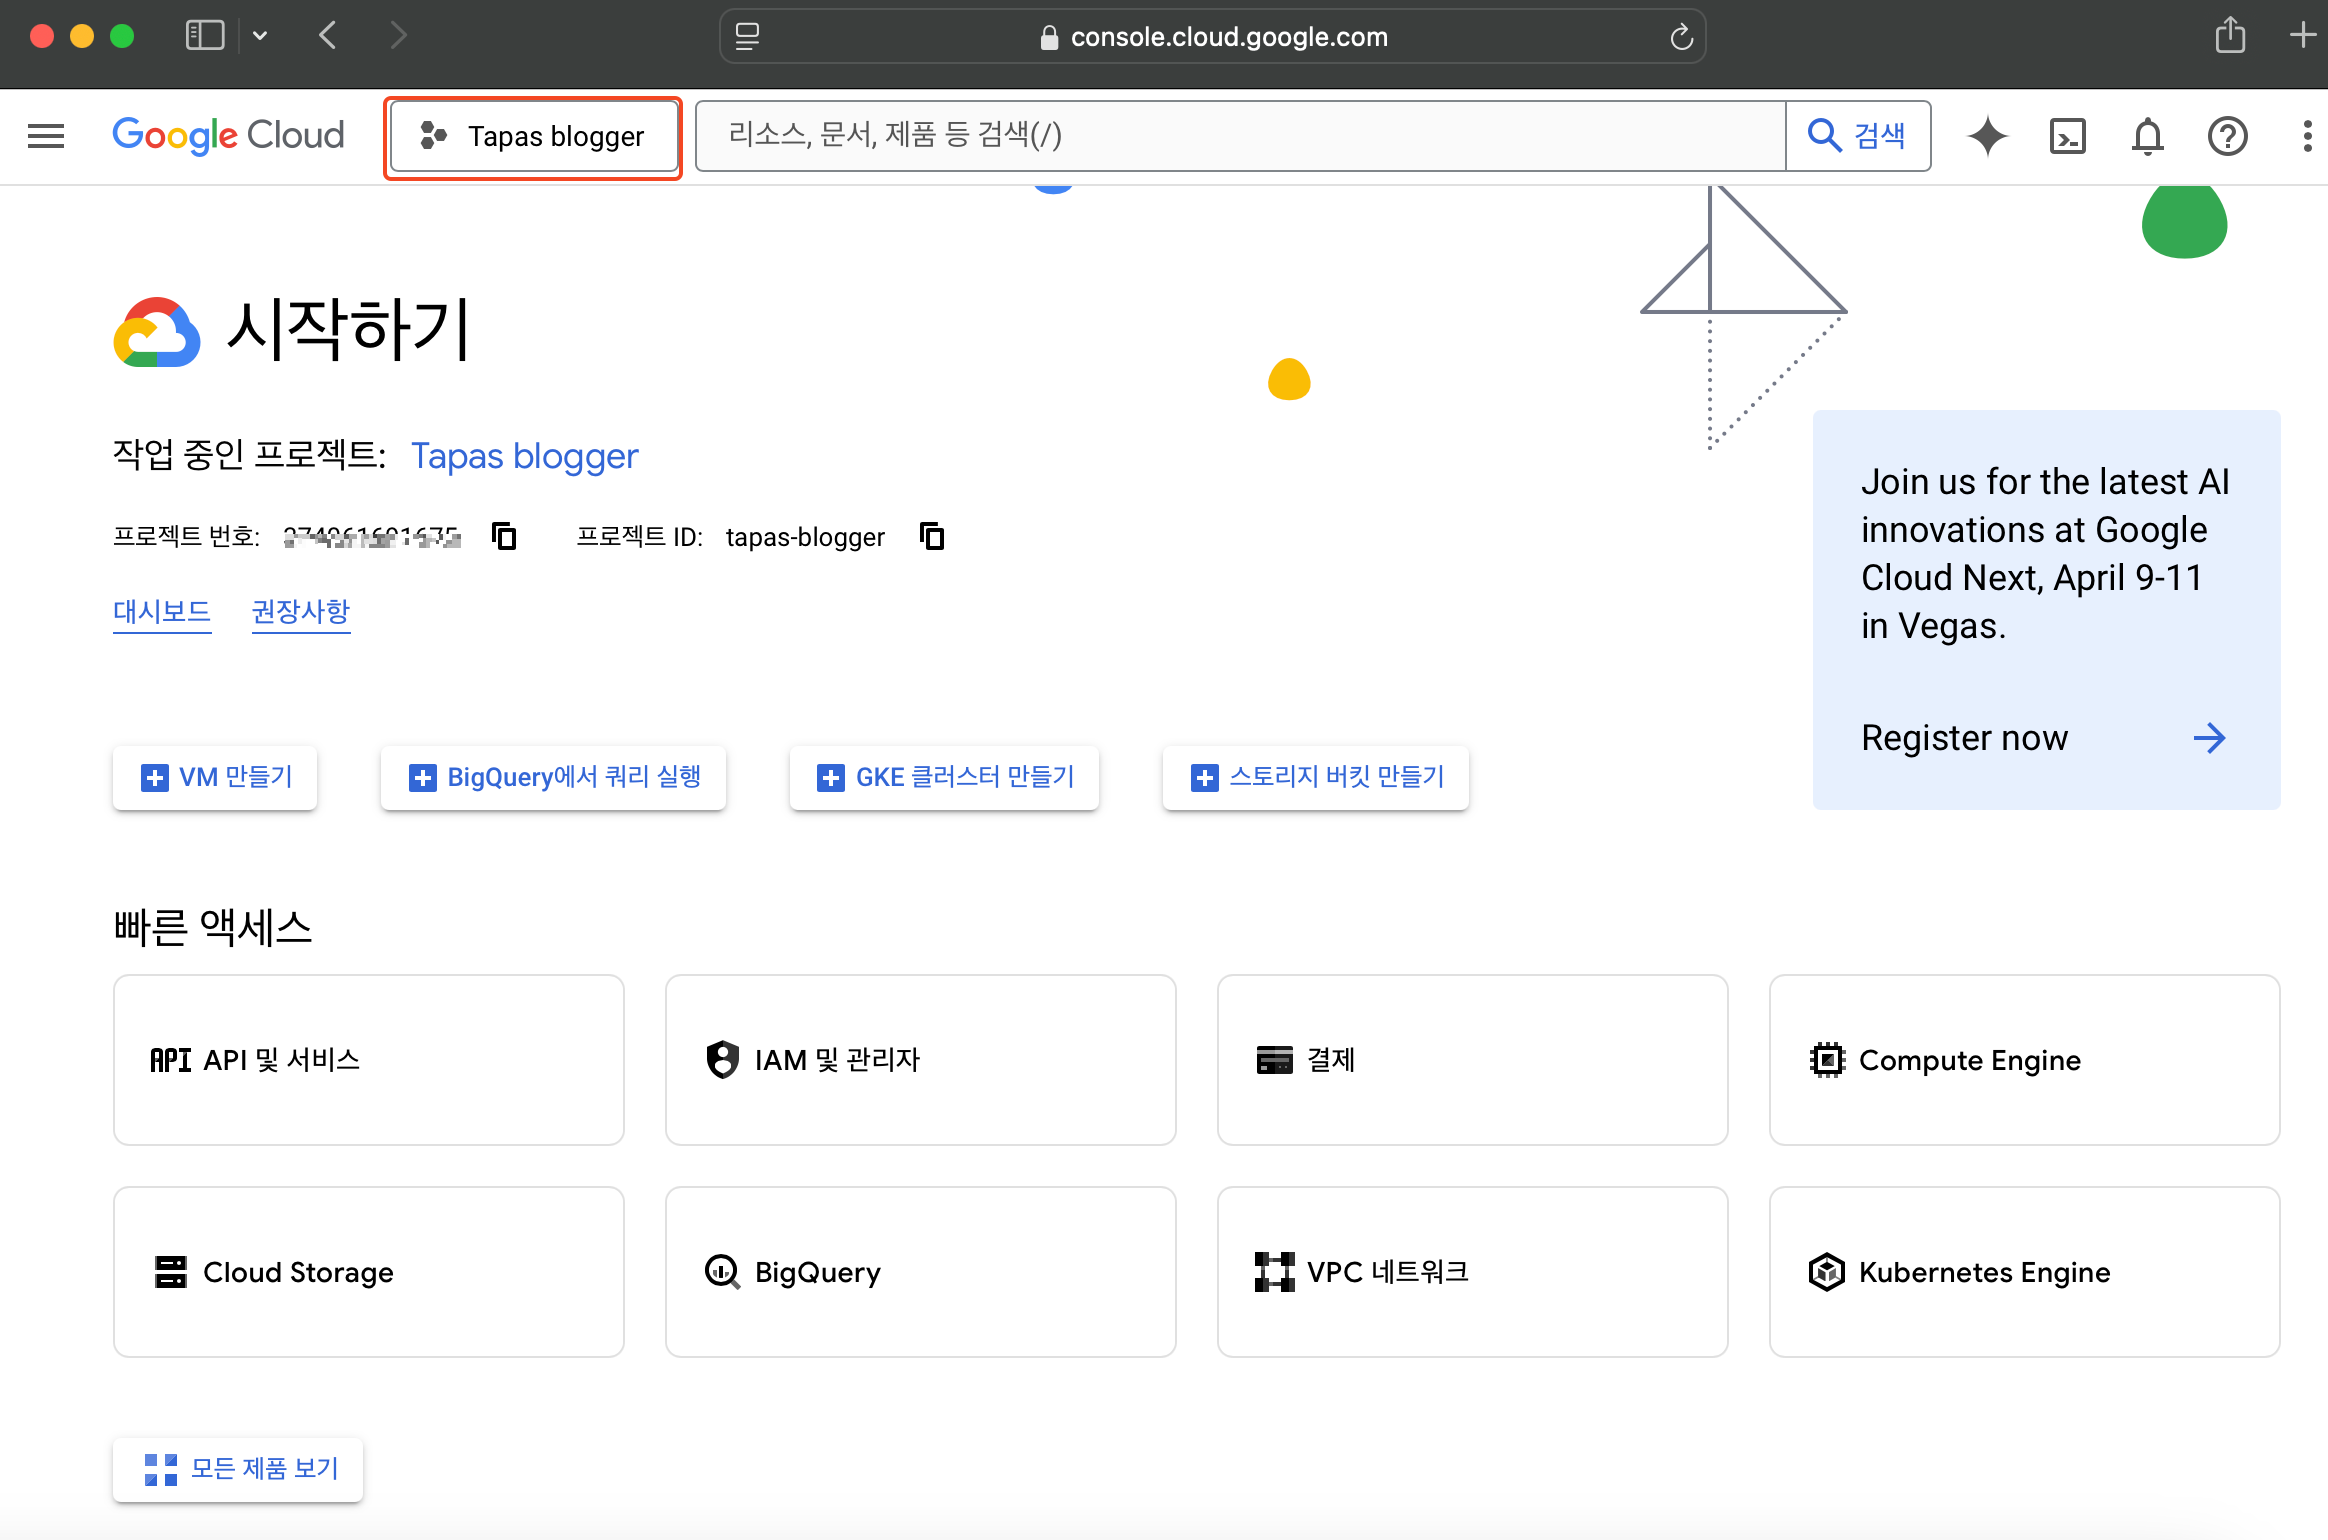Open the IAM 및 관리자 card
The image size is (2328, 1540).
tap(921, 1060)
